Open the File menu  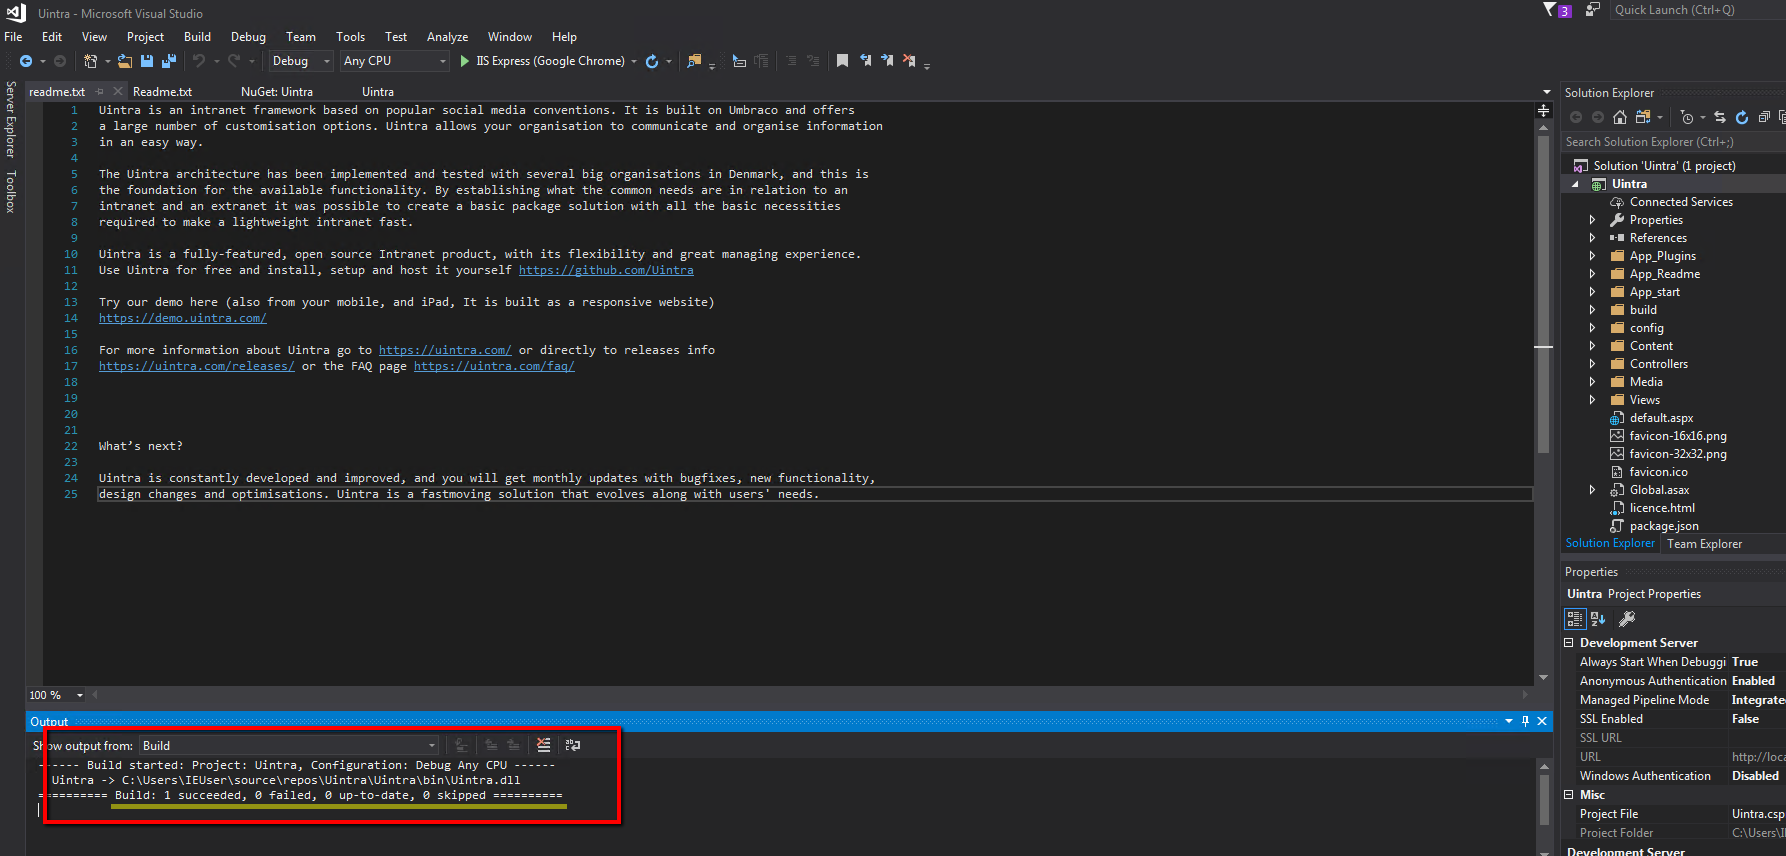13,37
